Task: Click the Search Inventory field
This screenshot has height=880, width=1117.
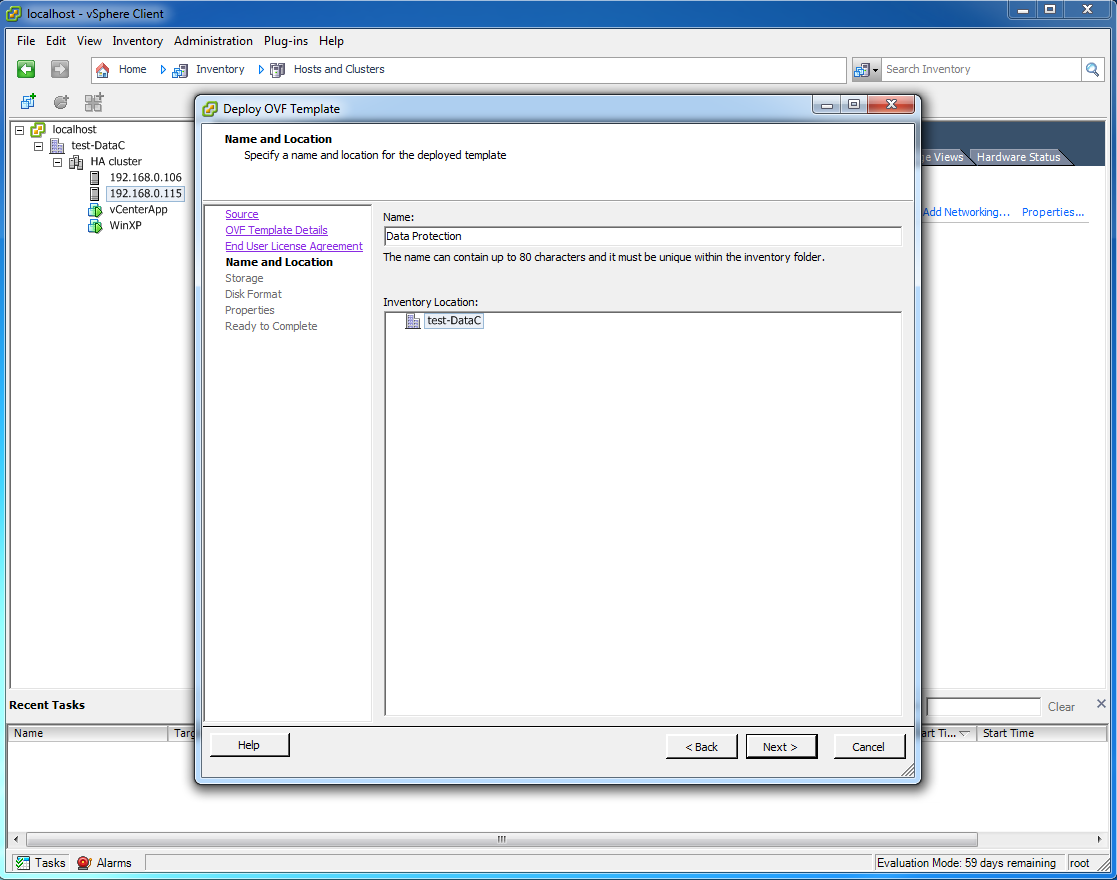Action: tap(982, 69)
